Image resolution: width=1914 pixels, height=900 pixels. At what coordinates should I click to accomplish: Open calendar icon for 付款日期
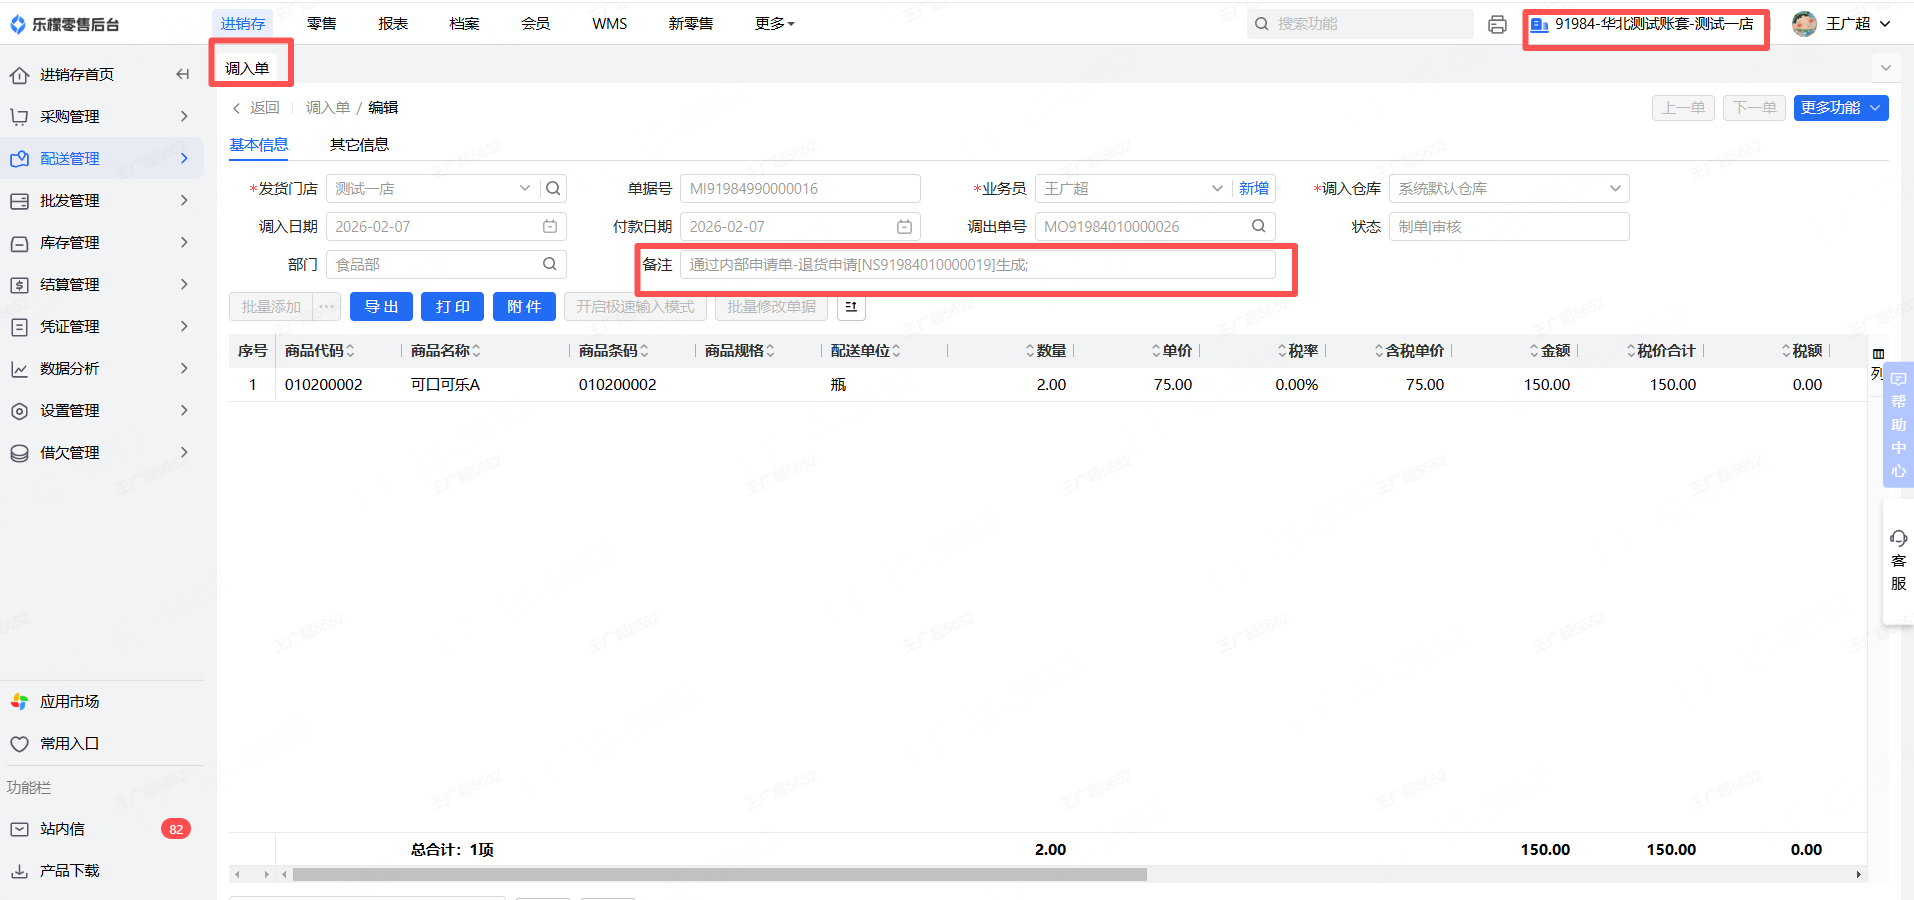(904, 227)
